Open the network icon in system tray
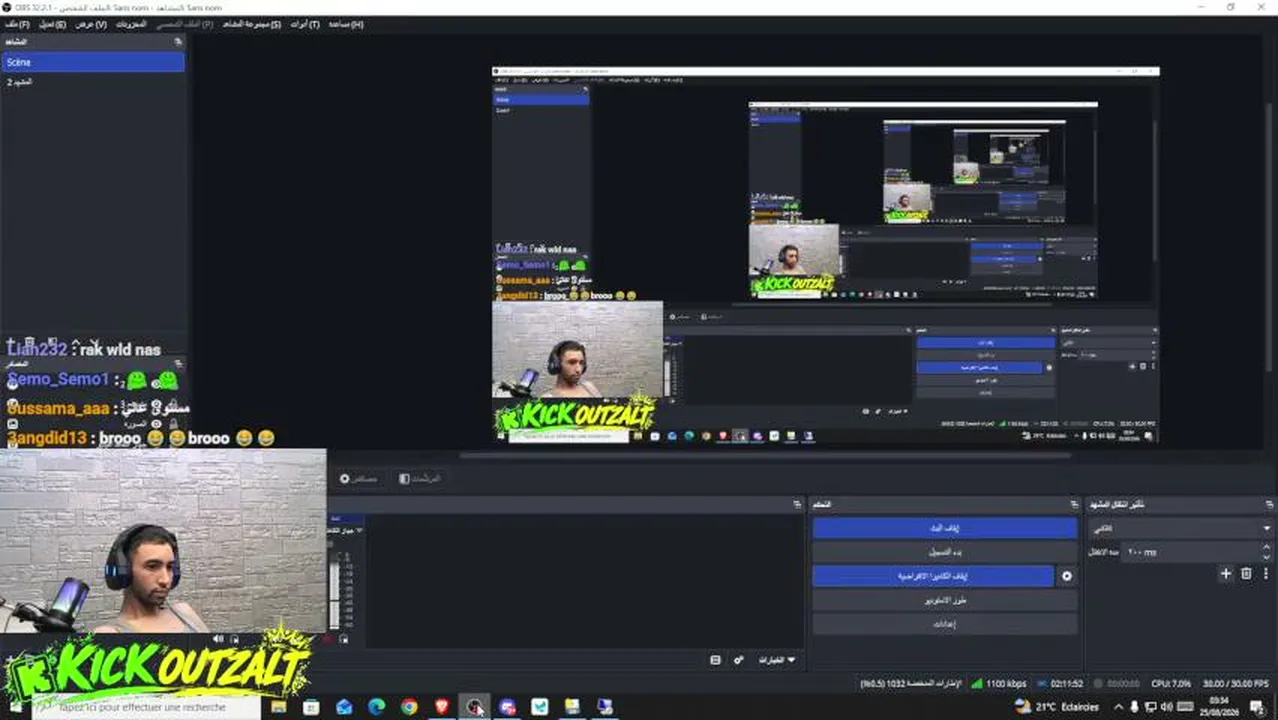 1150,707
